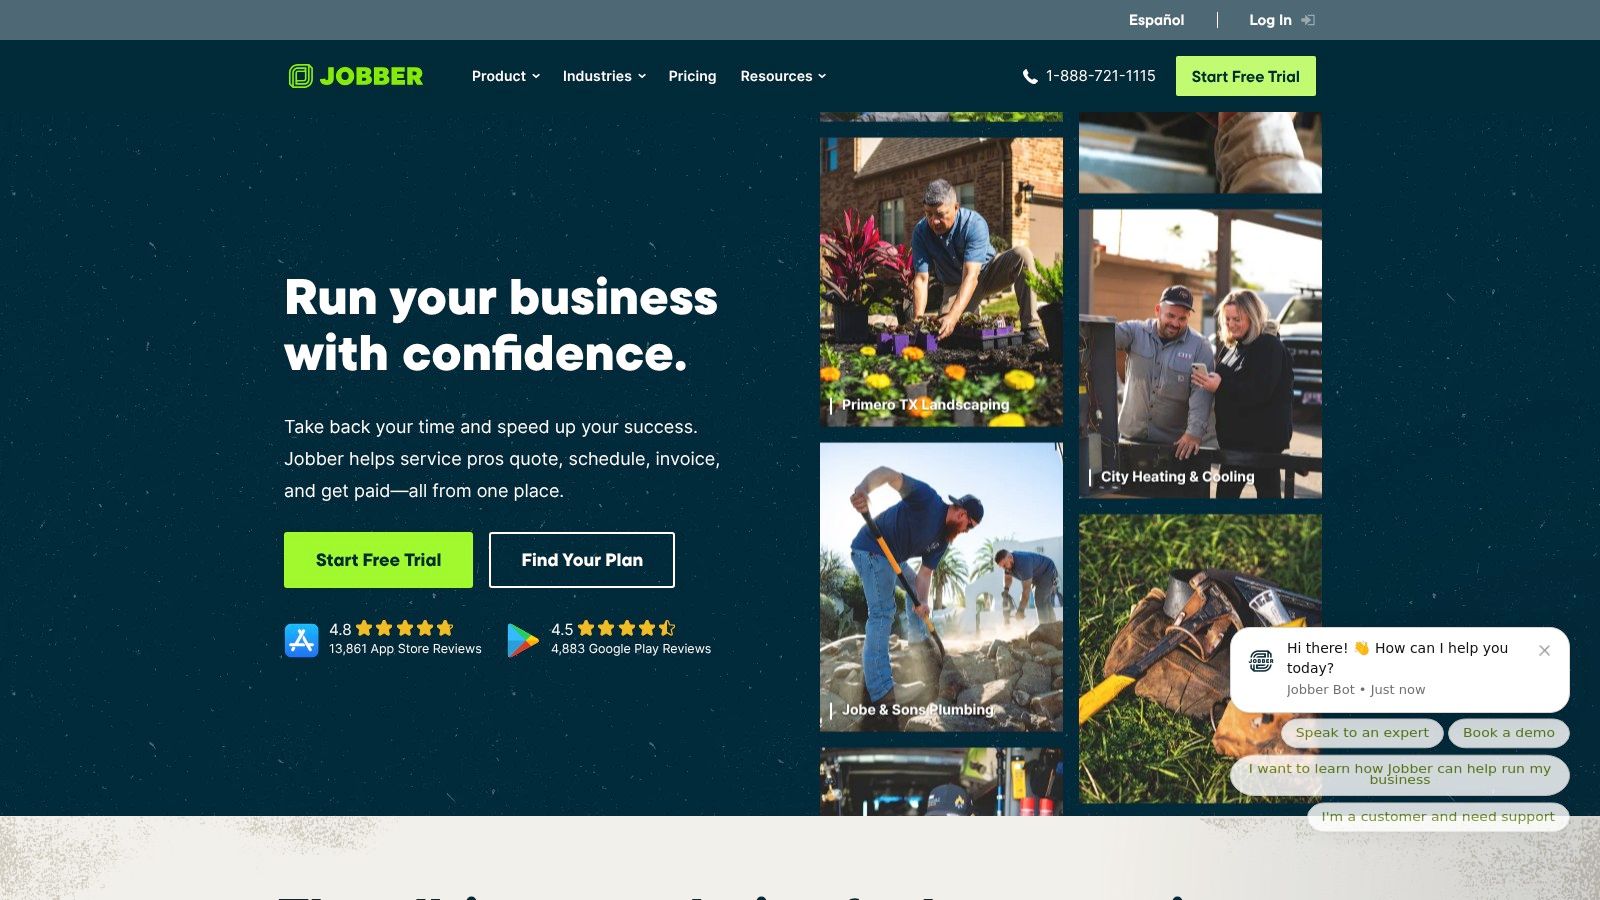Dismiss the chat greeting with X

click(1544, 650)
